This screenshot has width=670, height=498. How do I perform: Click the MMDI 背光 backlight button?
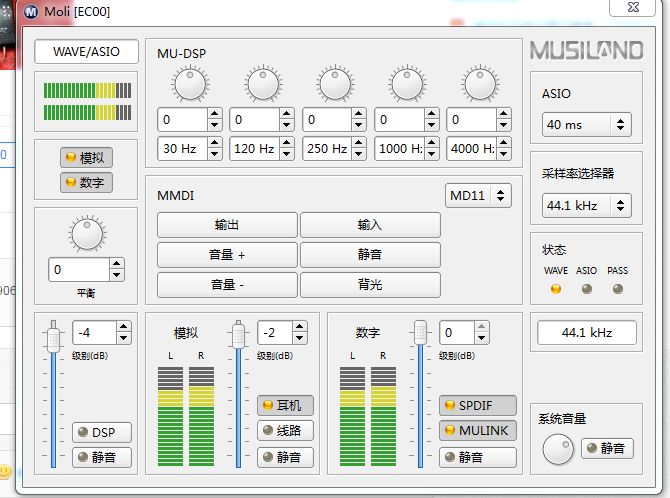(x=370, y=285)
